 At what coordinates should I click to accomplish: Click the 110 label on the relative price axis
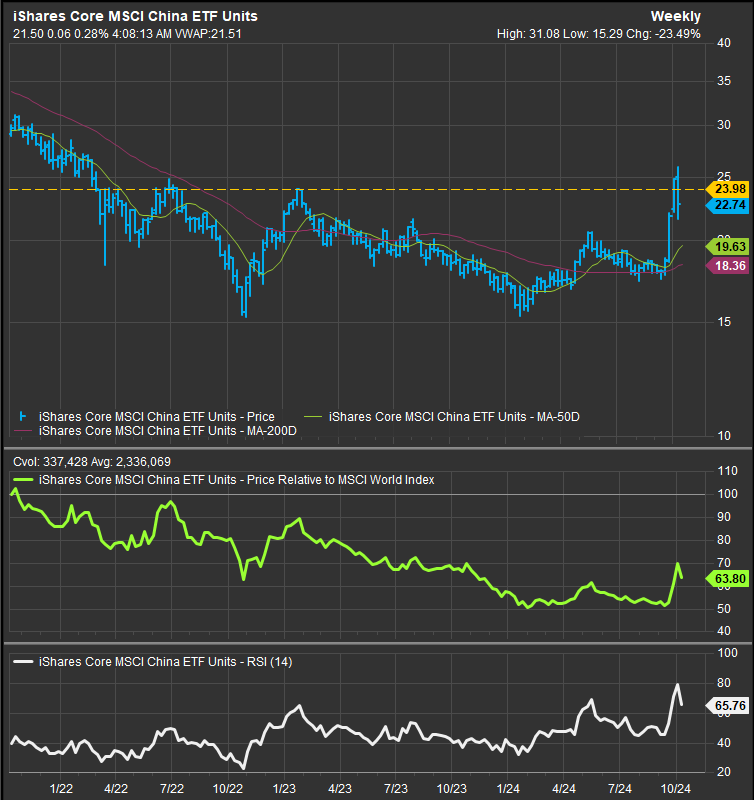(x=727, y=471)
